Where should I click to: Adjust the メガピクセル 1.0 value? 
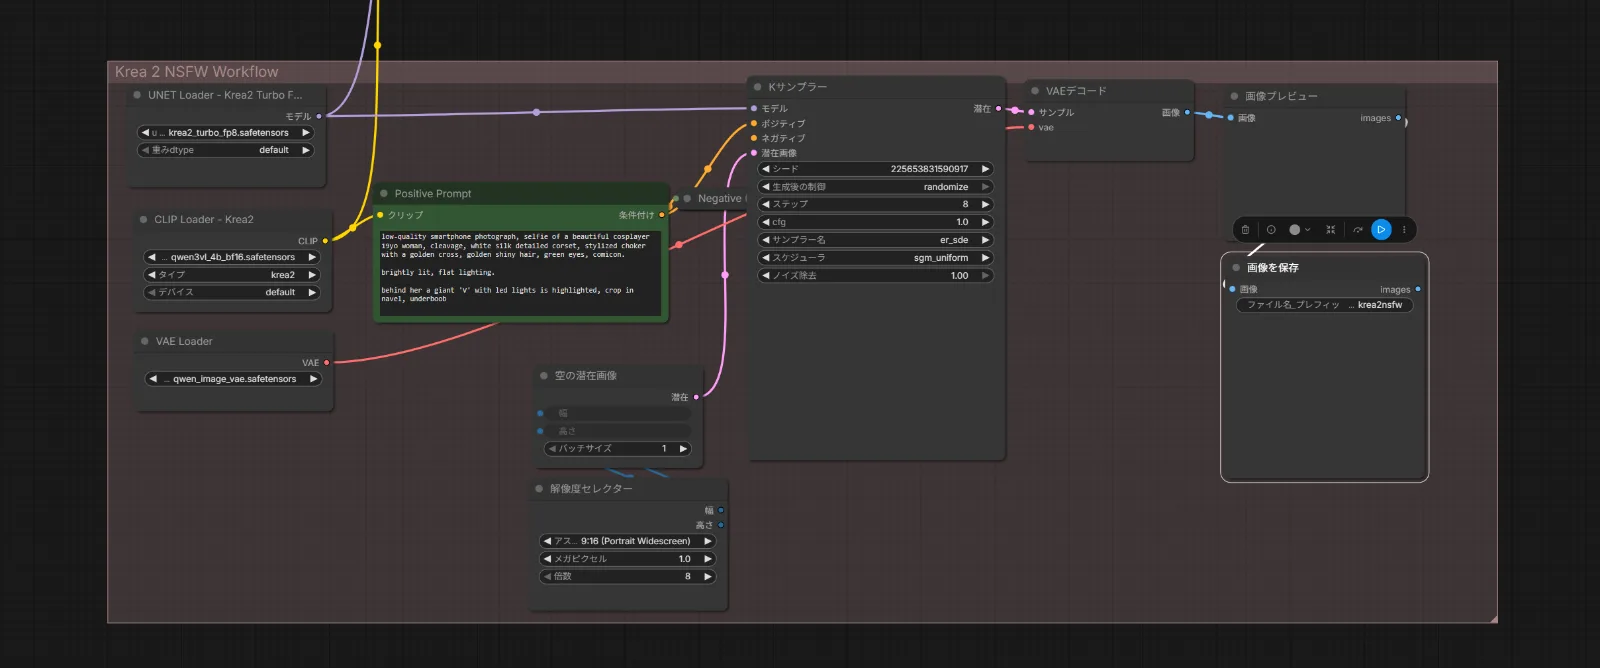pyautogui.click(x=628, y=559)
